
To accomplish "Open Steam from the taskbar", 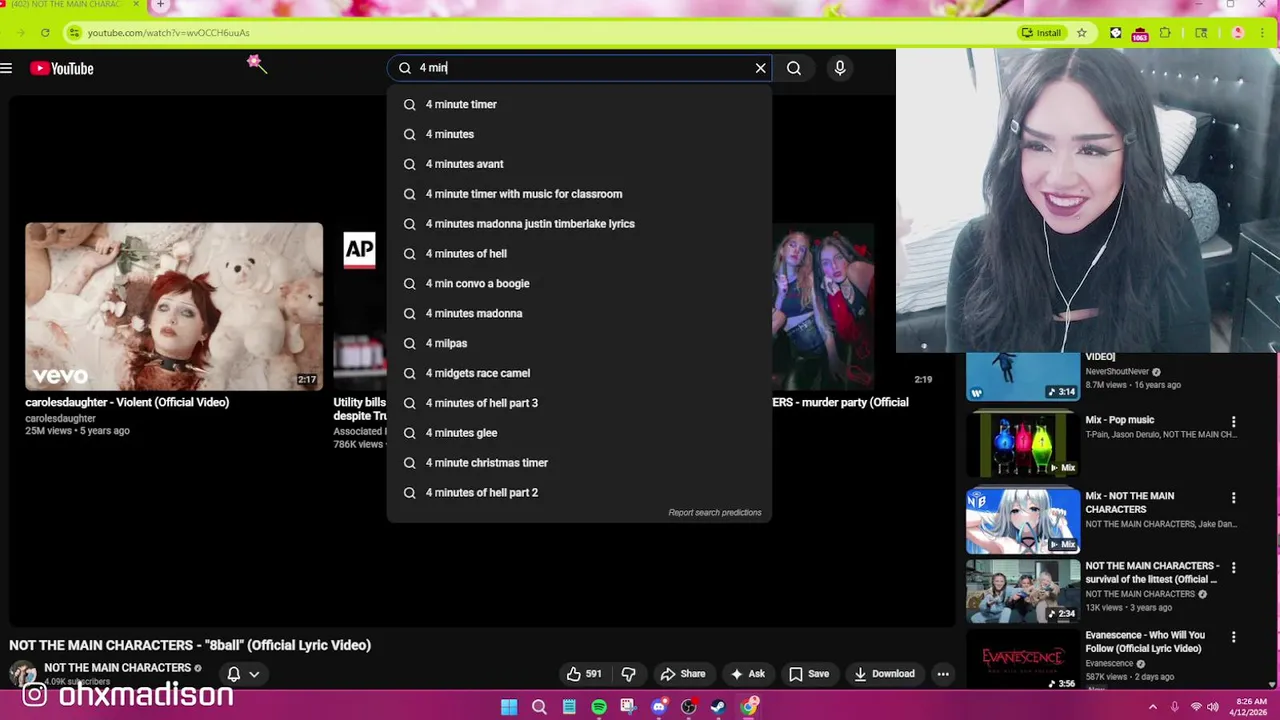I will [718, 707].
